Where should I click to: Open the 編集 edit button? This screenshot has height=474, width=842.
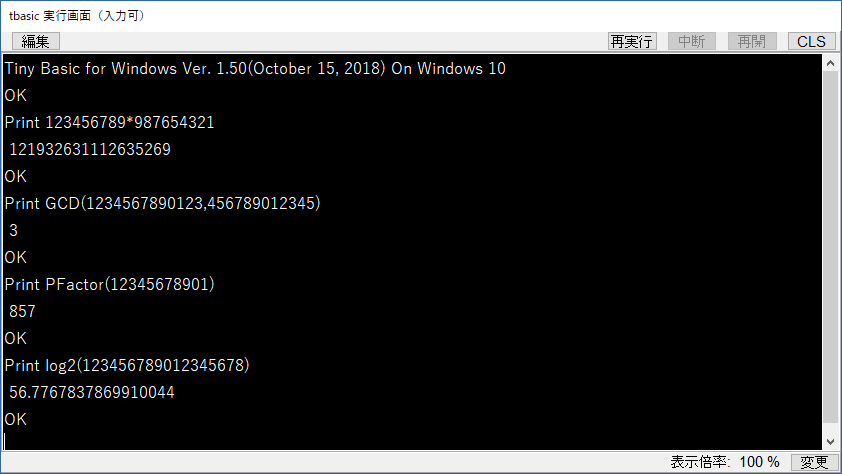click(x=35, y=41)
